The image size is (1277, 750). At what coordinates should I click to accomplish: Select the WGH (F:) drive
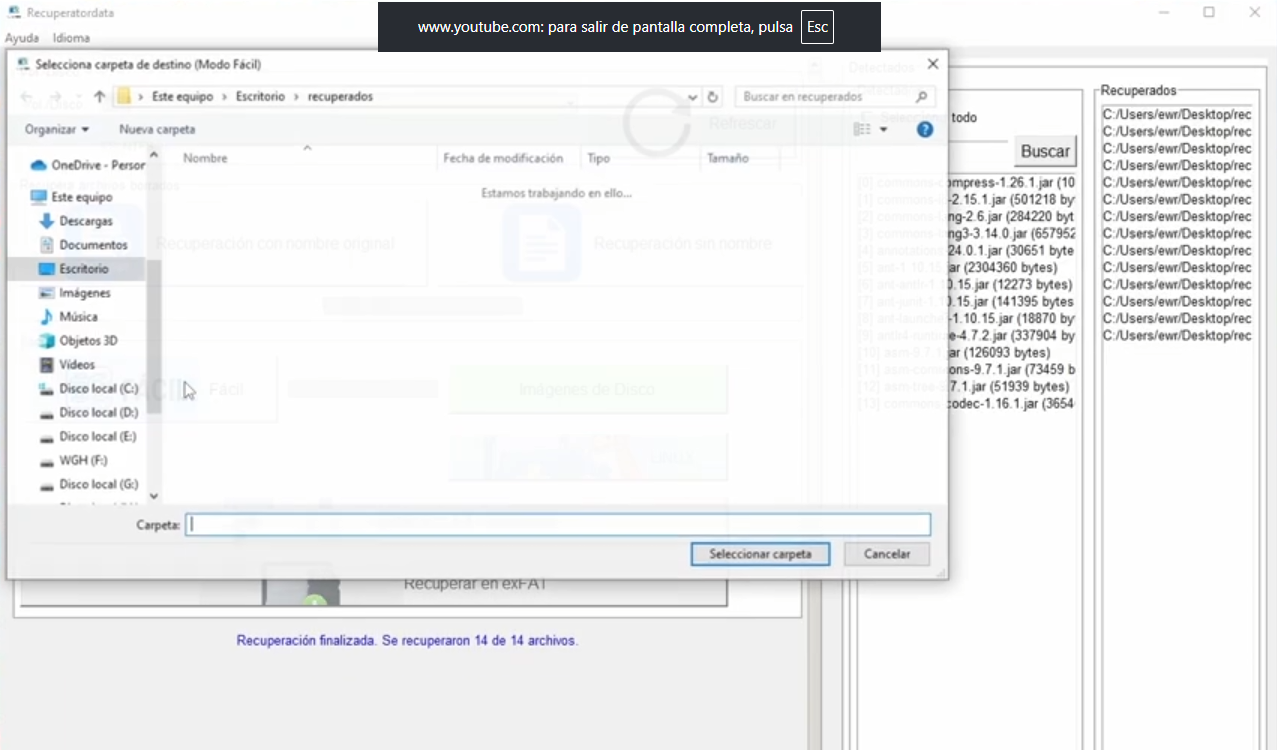point(83,461)
